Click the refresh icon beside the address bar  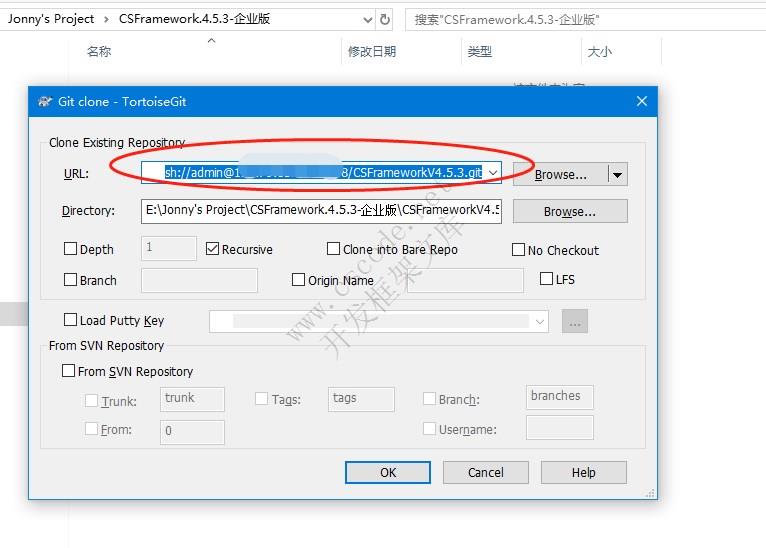(386, 19)
